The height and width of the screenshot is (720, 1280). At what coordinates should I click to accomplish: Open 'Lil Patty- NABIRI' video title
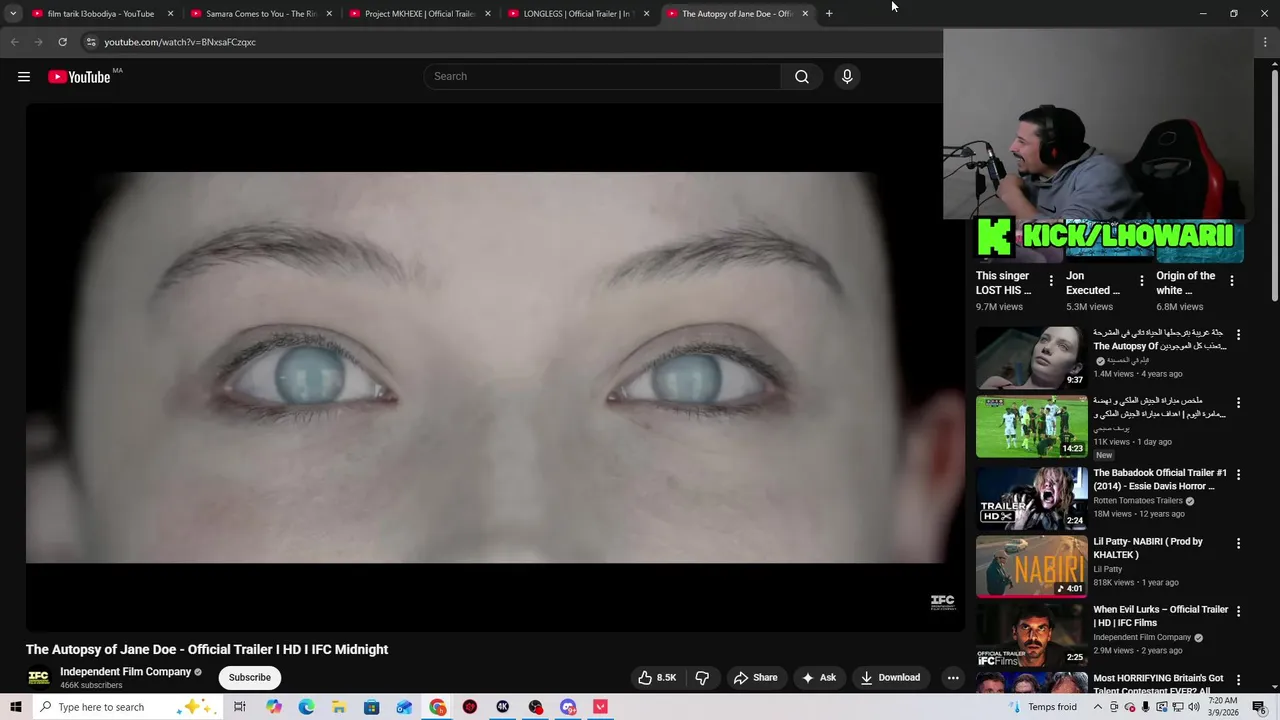click(1148, 548)
